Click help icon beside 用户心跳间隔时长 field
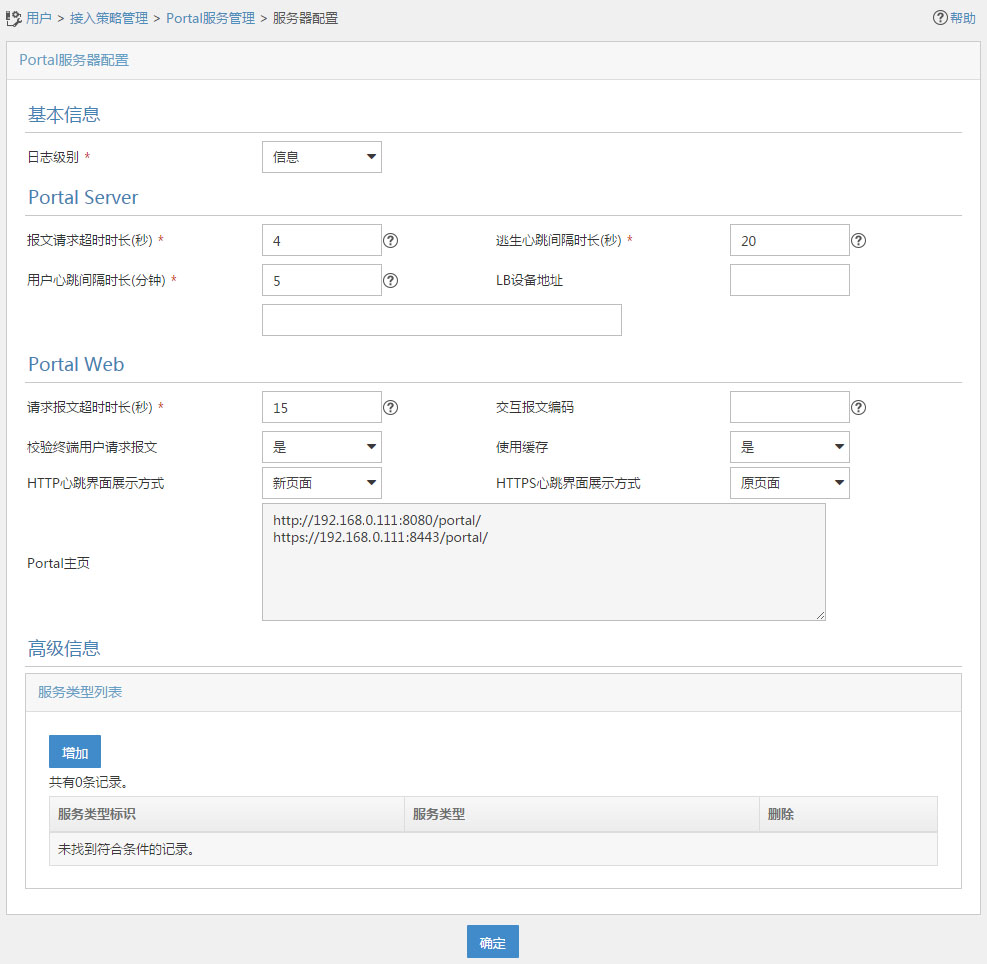This screenshot has width=987, height=964. (x=391, y=281)
